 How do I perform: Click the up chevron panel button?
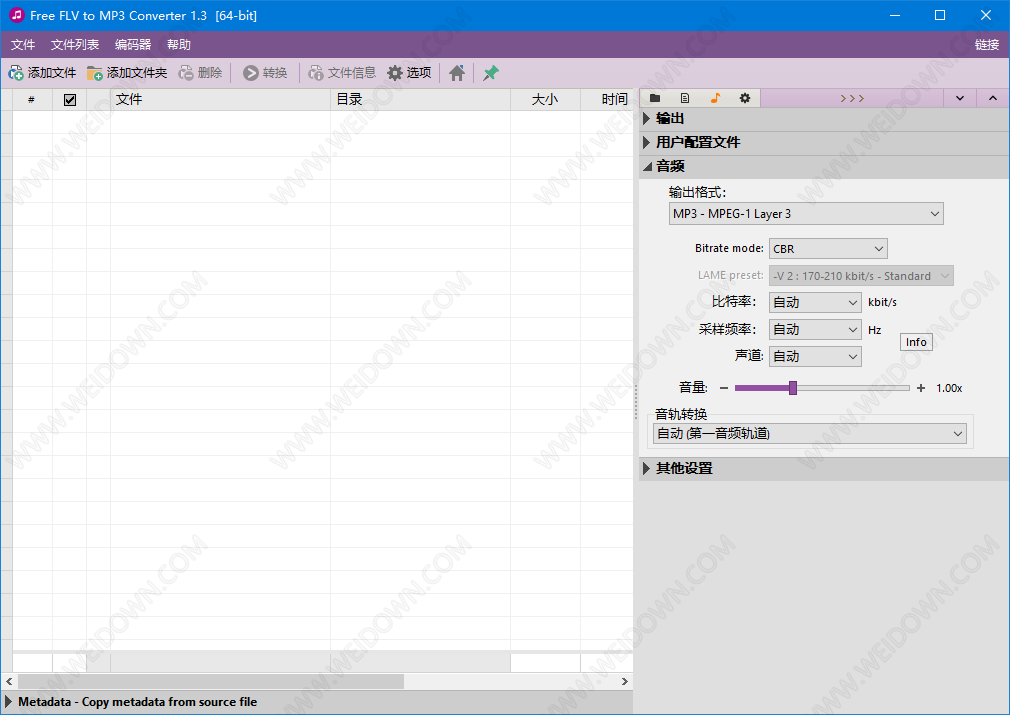pyautogui.click(x=993, y=98)
